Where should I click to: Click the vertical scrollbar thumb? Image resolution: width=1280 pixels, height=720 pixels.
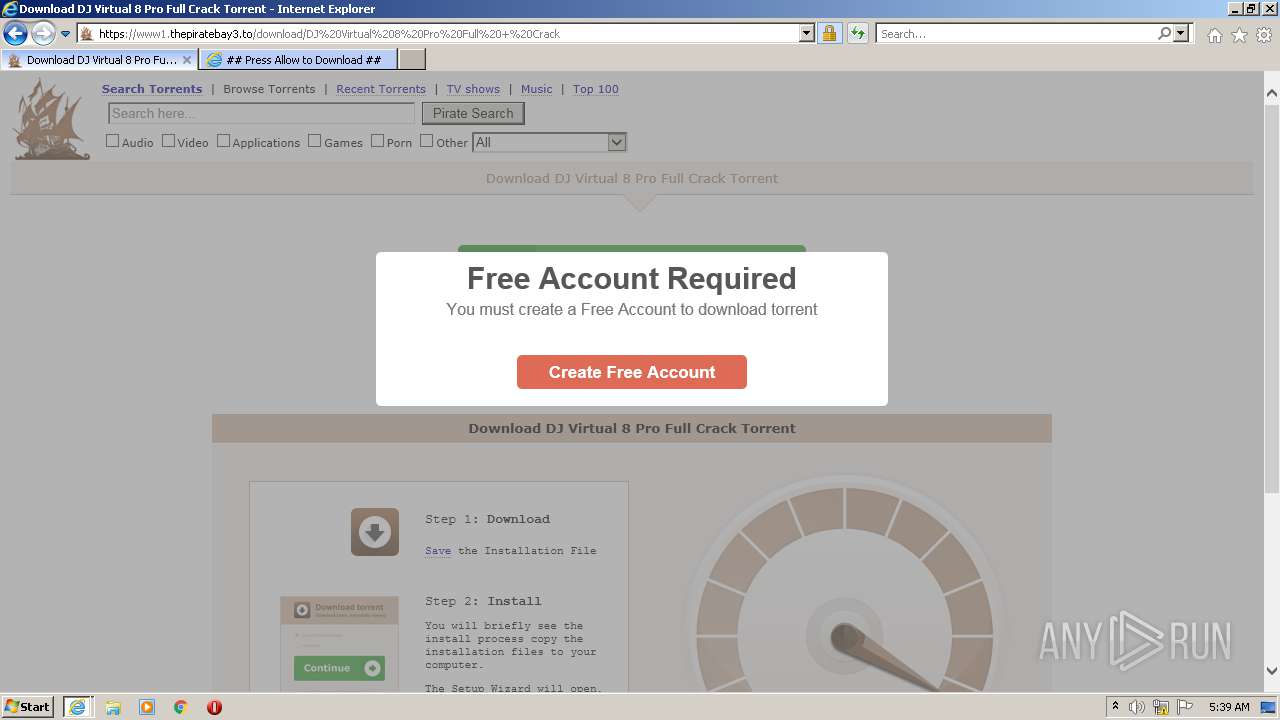click(1272, 298)
